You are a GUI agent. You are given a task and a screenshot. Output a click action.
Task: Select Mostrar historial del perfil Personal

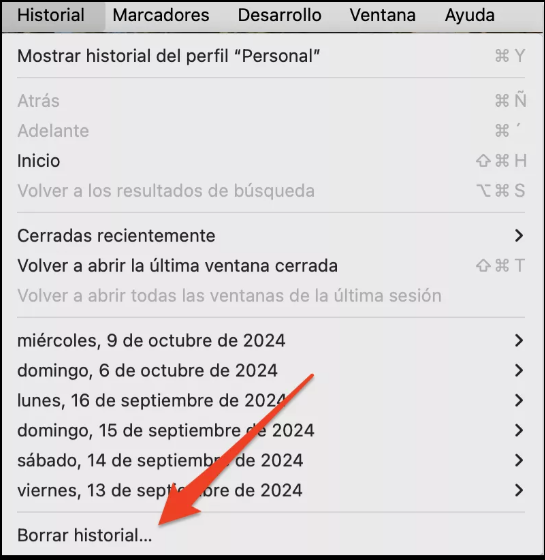click(x=271, y=56)
